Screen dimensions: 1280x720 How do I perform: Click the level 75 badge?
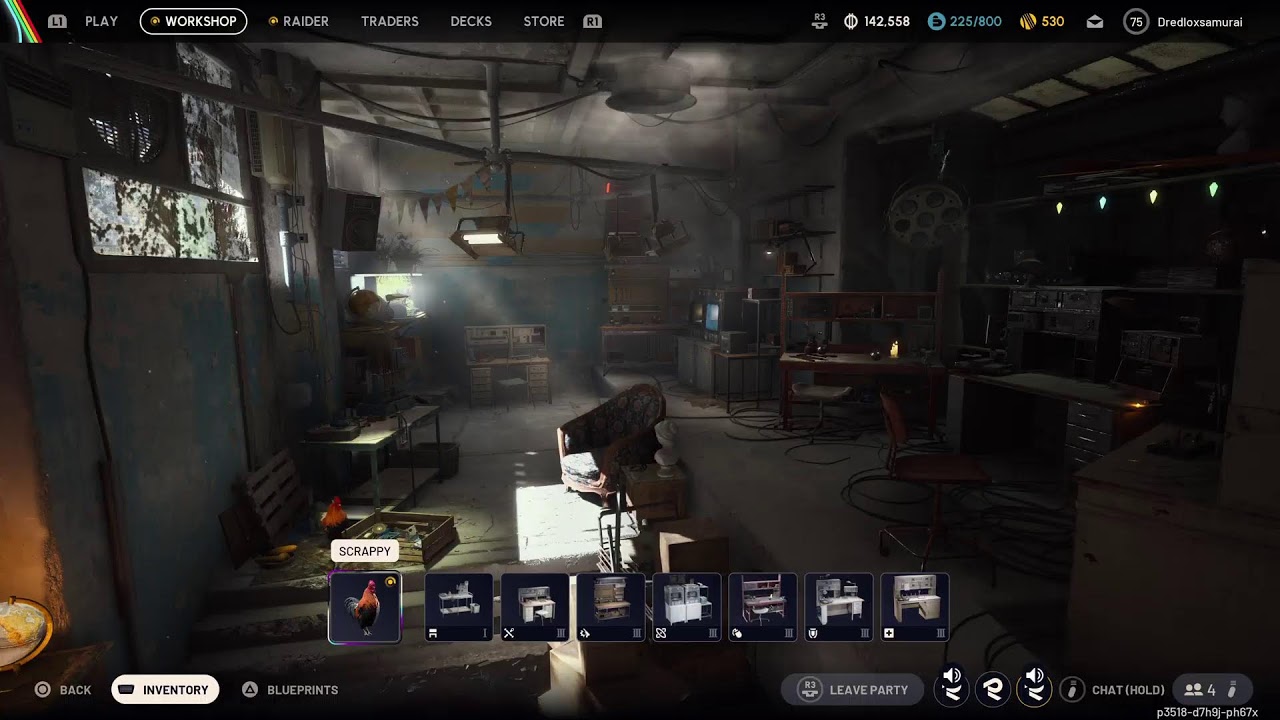(x=1136, y=21)
